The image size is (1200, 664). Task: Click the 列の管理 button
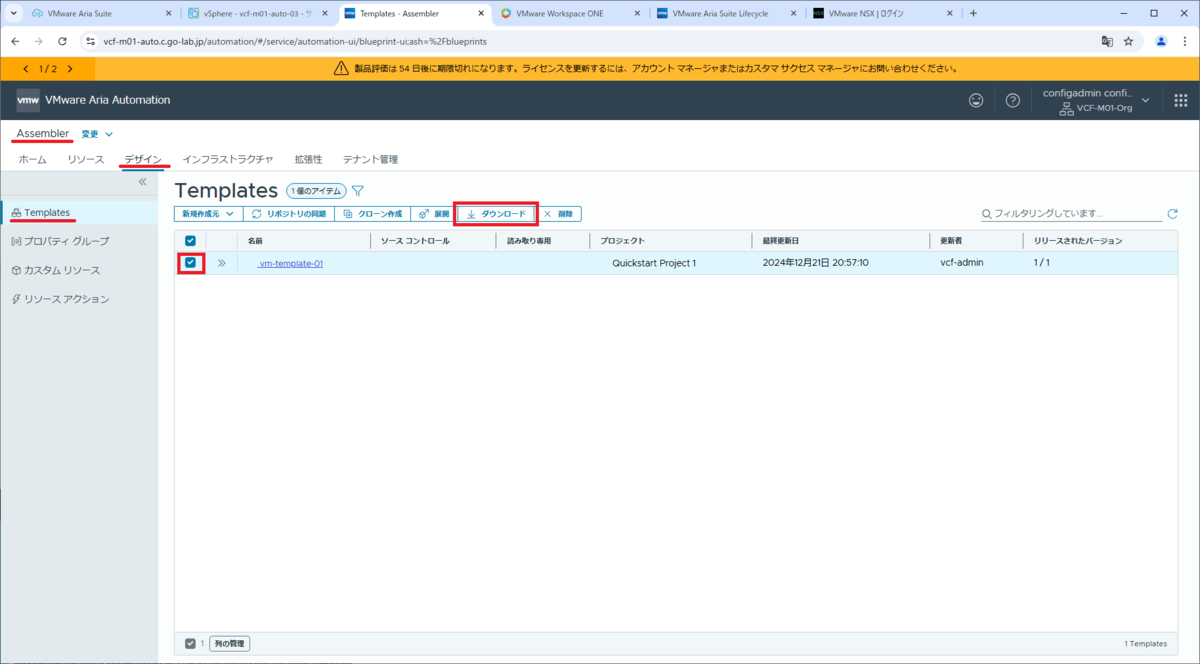[230, 643]
